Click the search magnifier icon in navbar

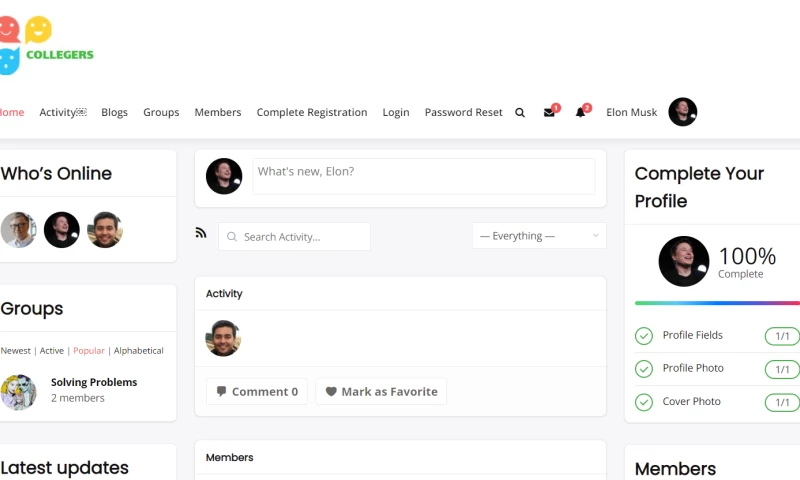pos(520,113)
